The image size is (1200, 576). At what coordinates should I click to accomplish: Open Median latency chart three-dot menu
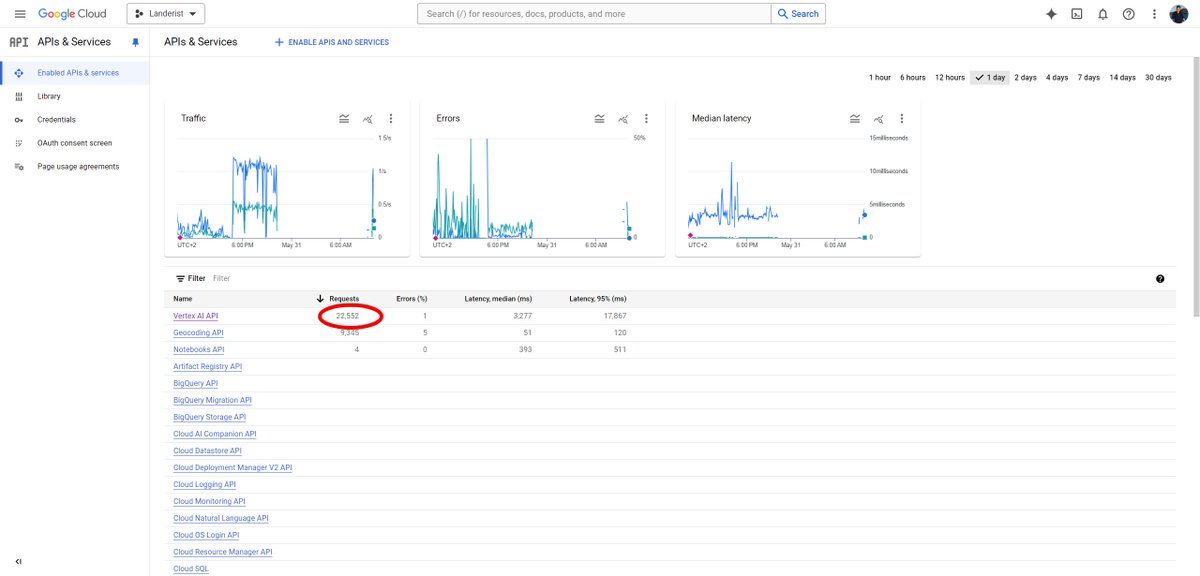point(902,118)
